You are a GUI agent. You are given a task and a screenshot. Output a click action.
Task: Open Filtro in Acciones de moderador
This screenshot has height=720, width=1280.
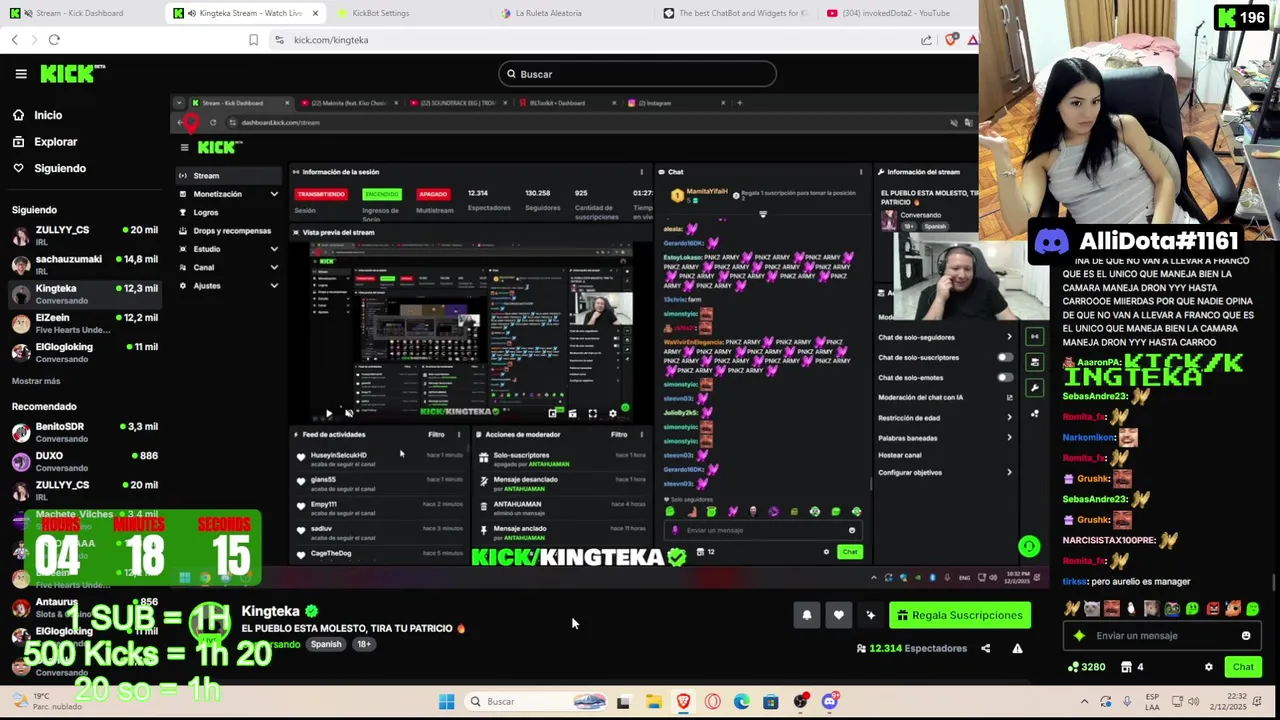[x=619, y=434]
